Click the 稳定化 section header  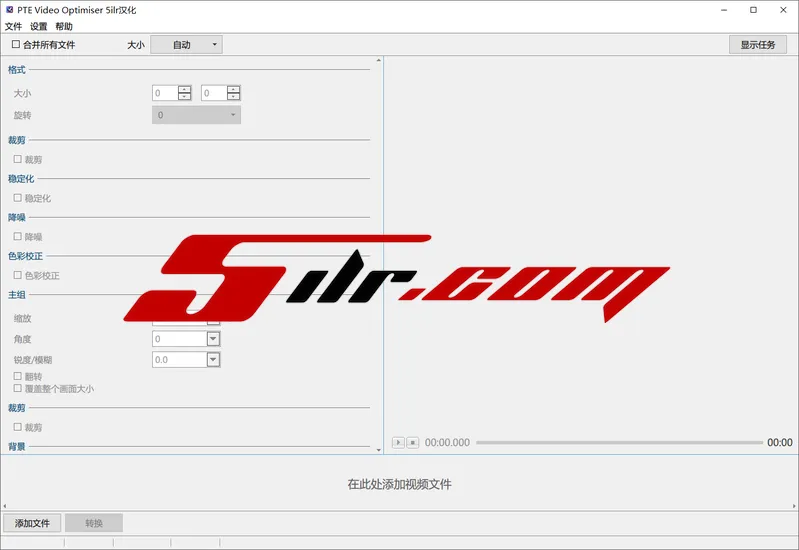pyautogui.click(x=21, y=179)
